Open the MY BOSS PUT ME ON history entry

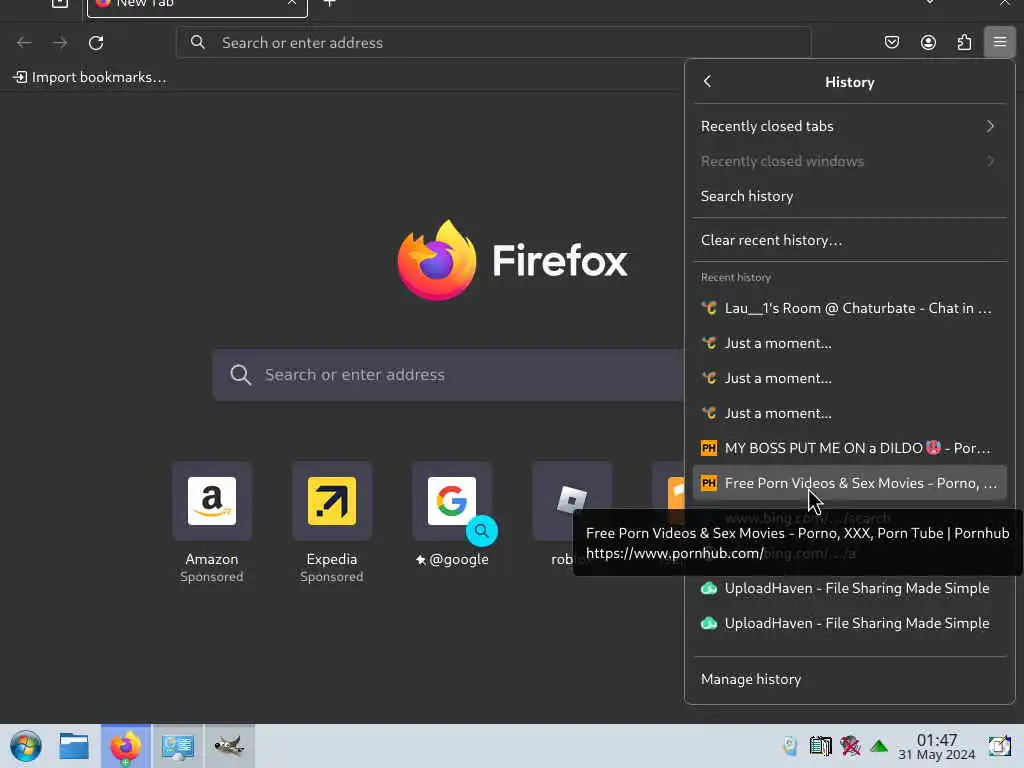coord(850,448)
